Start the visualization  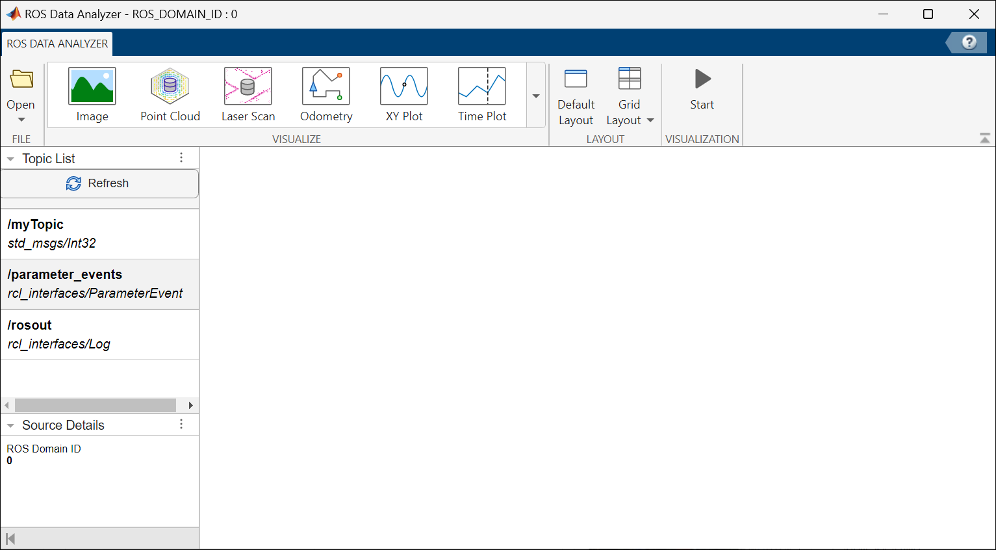point(702,89)
